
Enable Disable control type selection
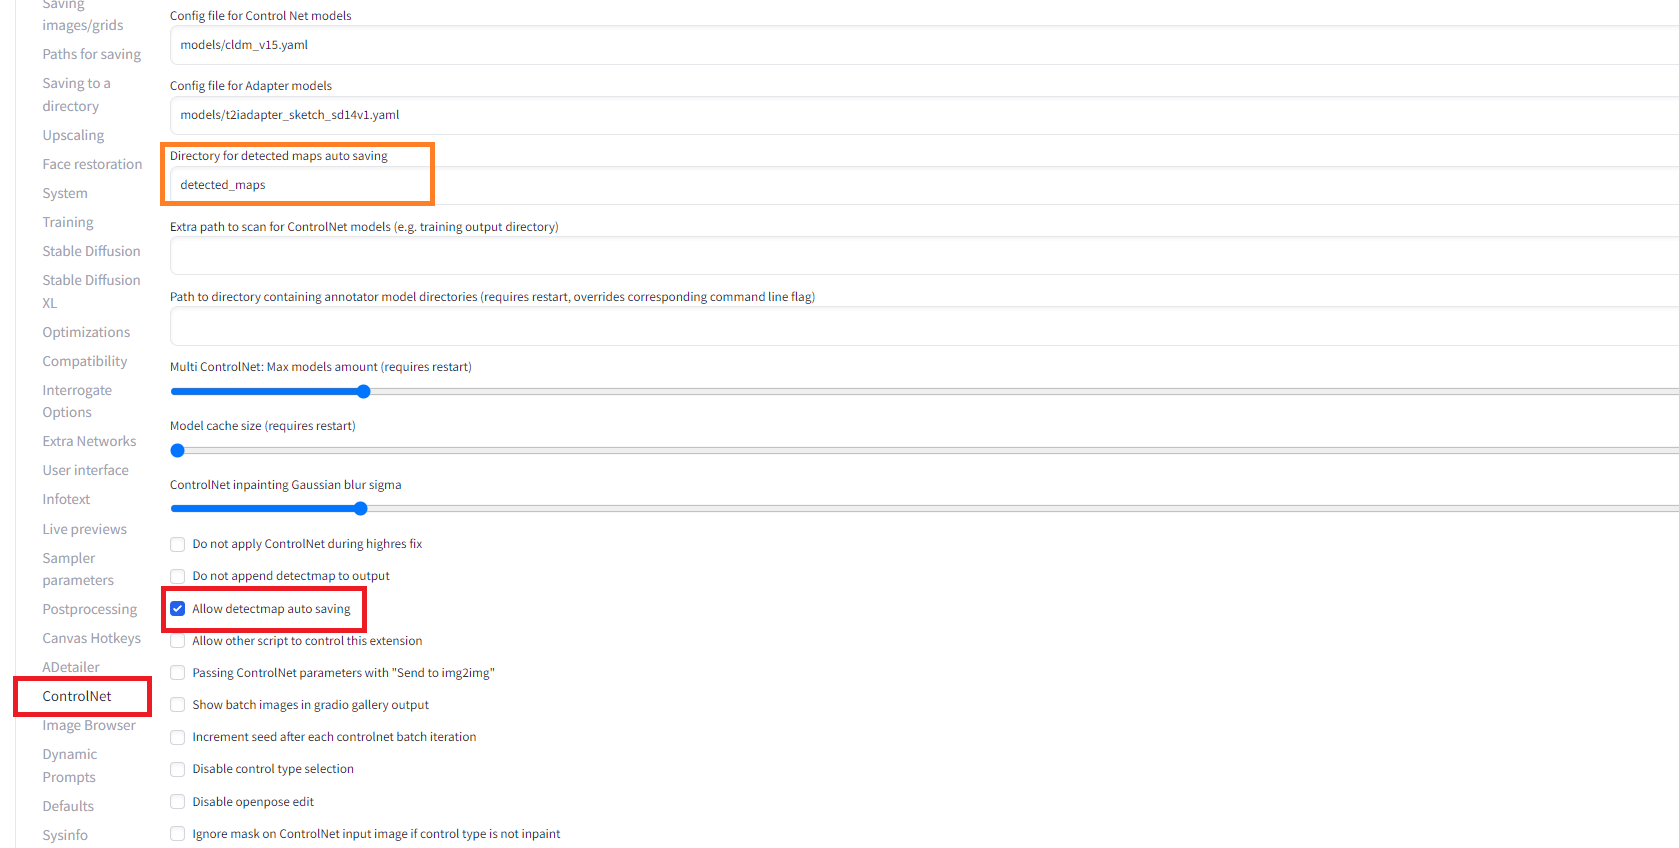[x=178, y=769]
